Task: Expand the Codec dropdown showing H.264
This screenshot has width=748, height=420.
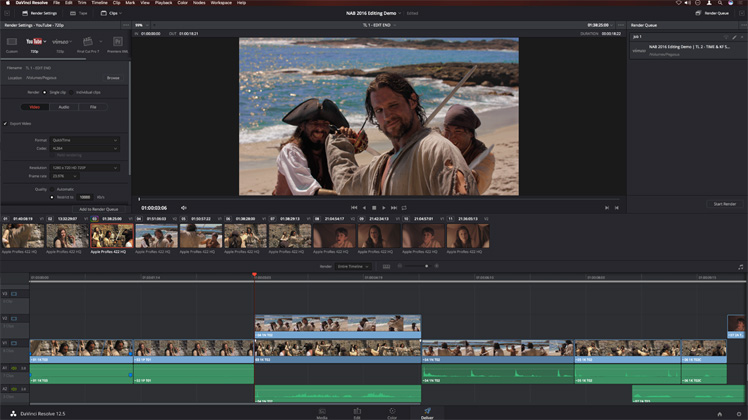Action: pyautogui.click(x=85, y=148)
